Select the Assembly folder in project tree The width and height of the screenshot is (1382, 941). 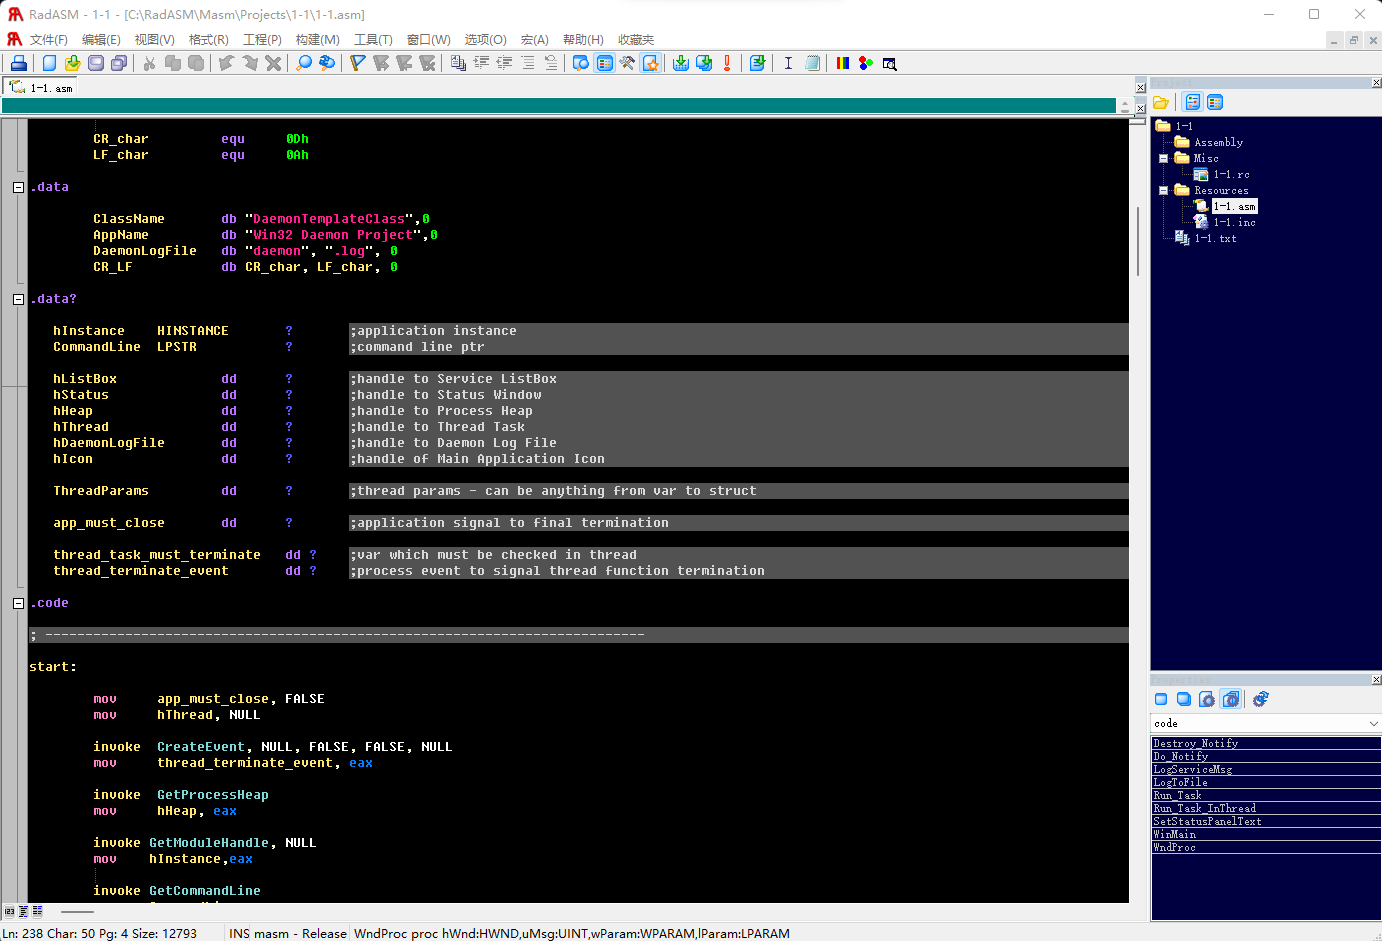(1218, 142)
